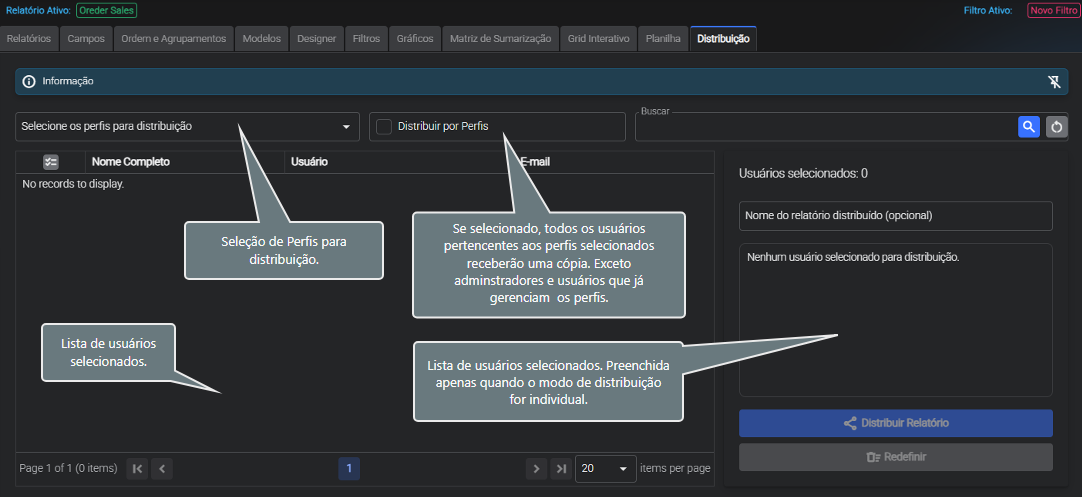Go to last page of the grid
1082x497 pixels.
tap(561, 469)
